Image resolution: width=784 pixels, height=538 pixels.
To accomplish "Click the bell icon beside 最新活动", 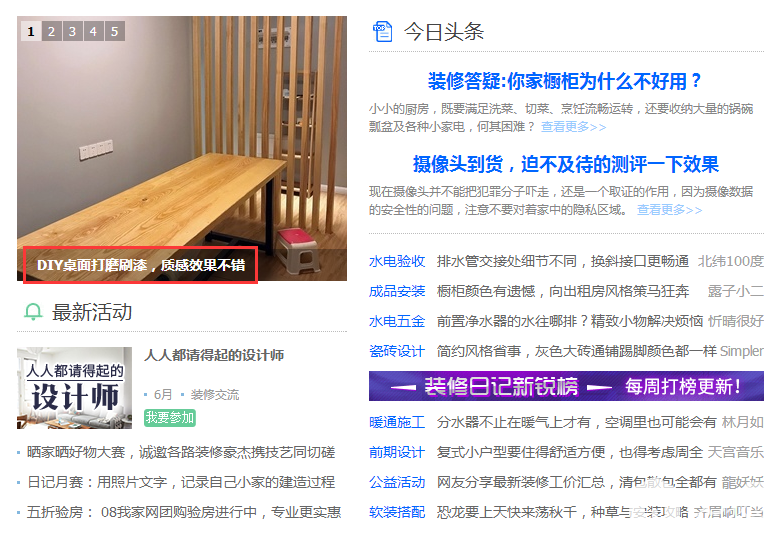I will click(x=33, y=312).
